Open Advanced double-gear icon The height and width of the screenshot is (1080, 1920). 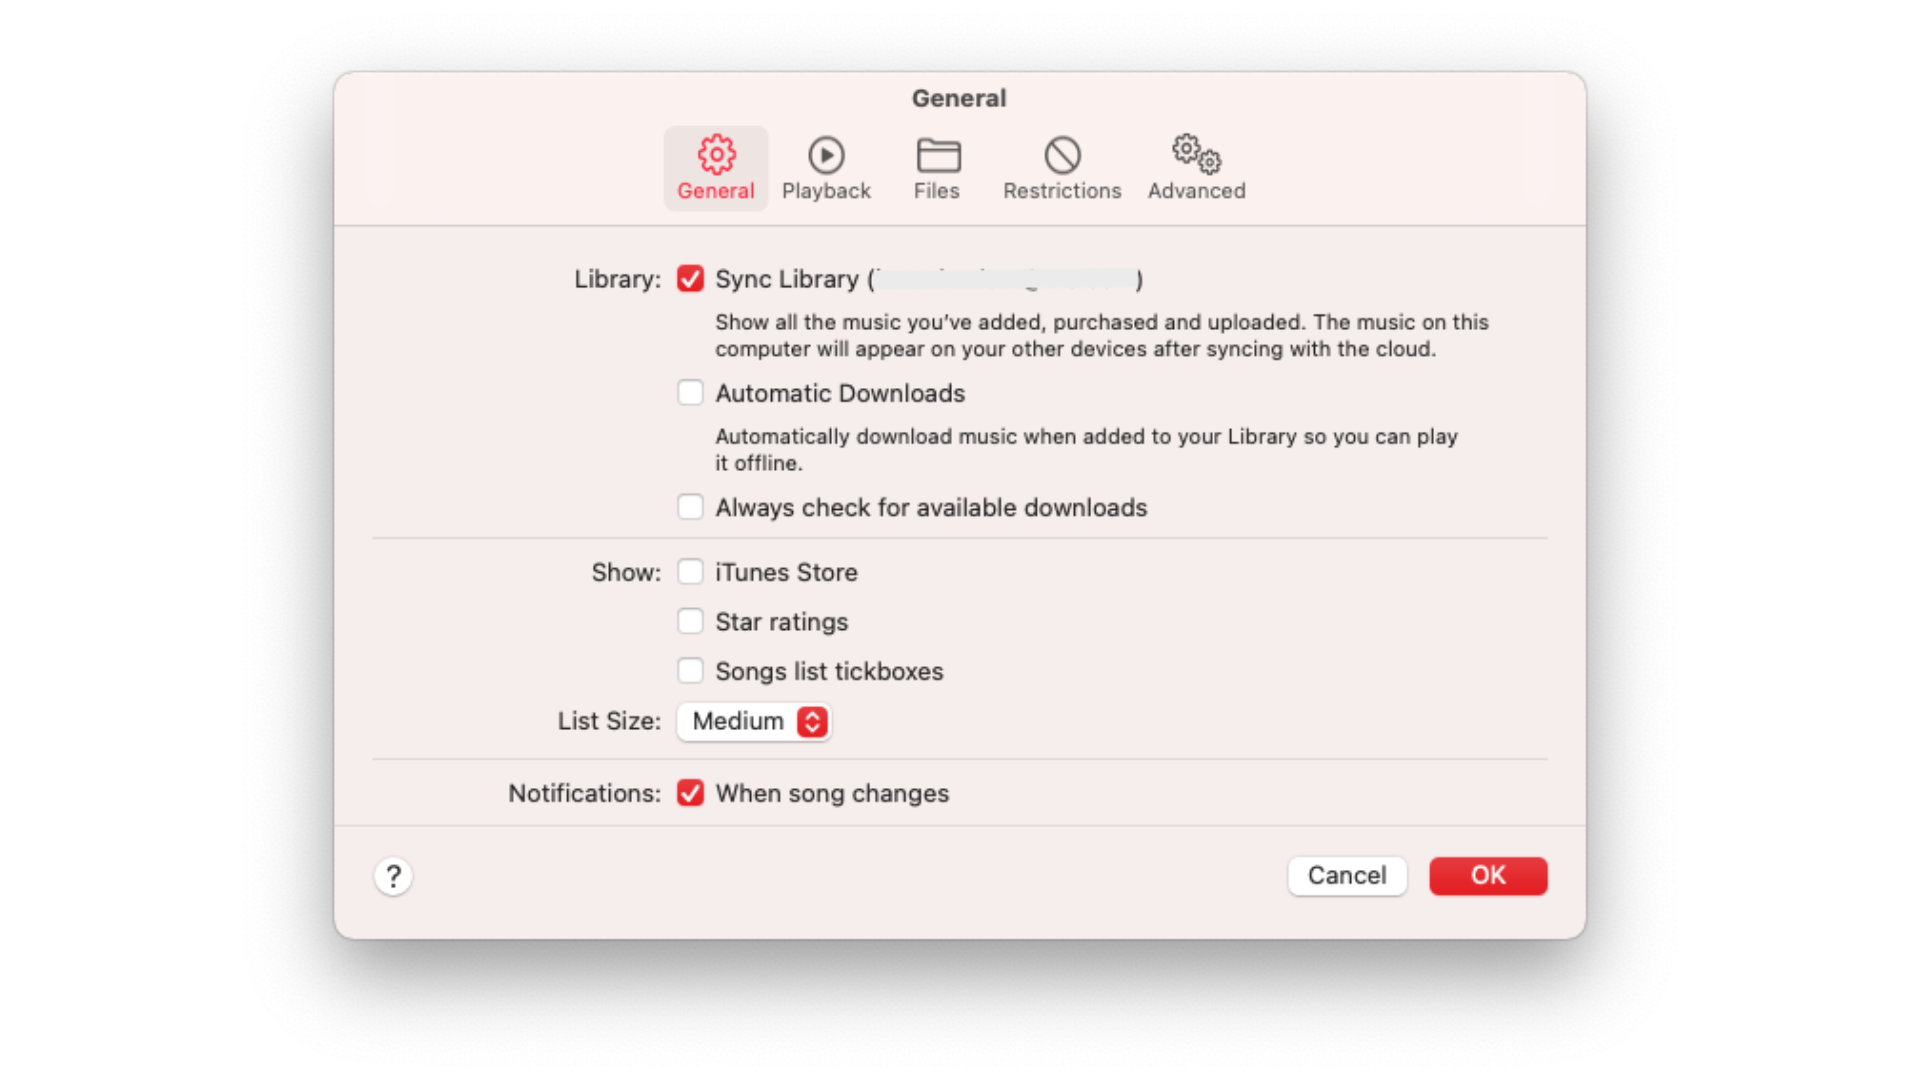tap(1196, 155)
